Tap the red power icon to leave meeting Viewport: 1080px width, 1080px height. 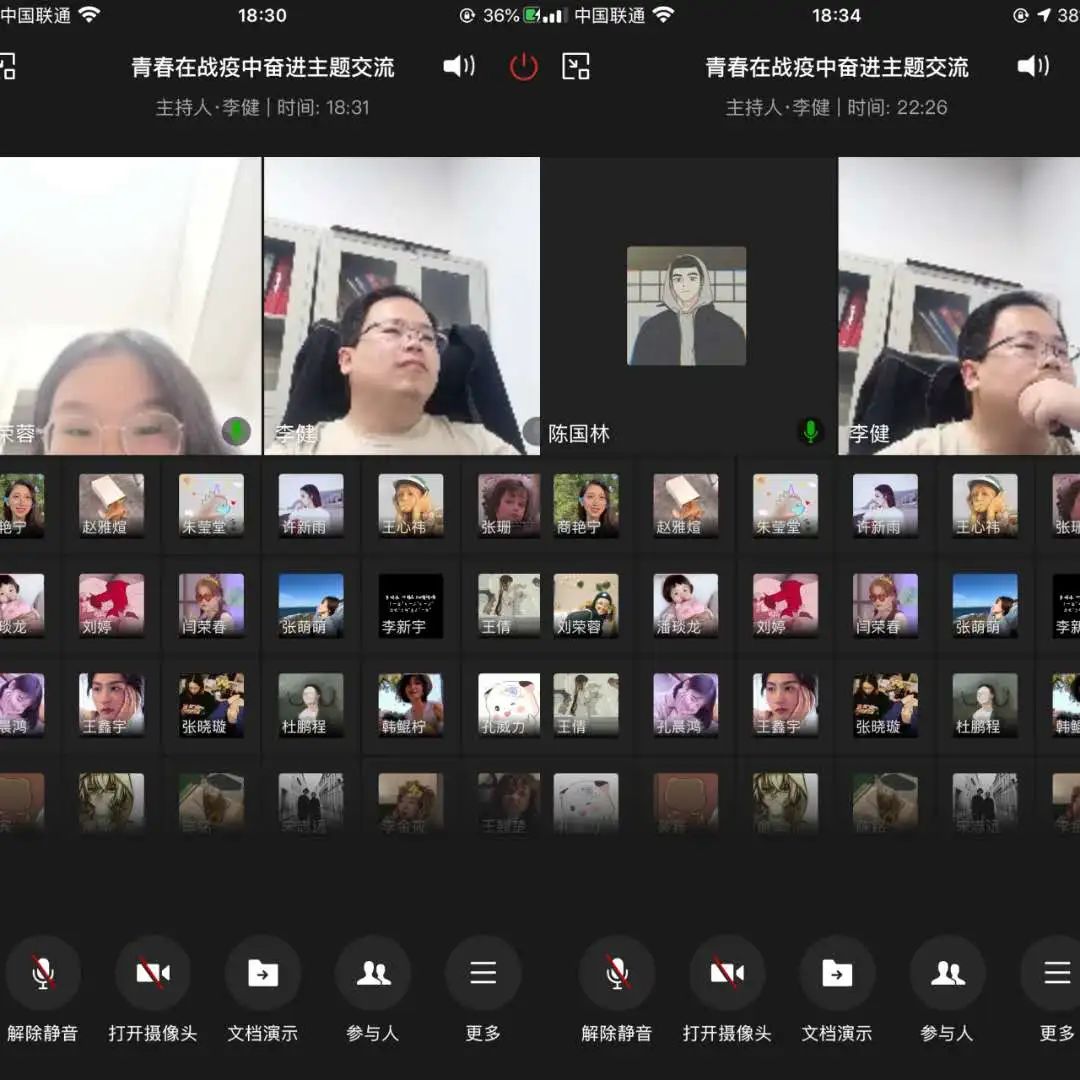(x=524, y=67)
